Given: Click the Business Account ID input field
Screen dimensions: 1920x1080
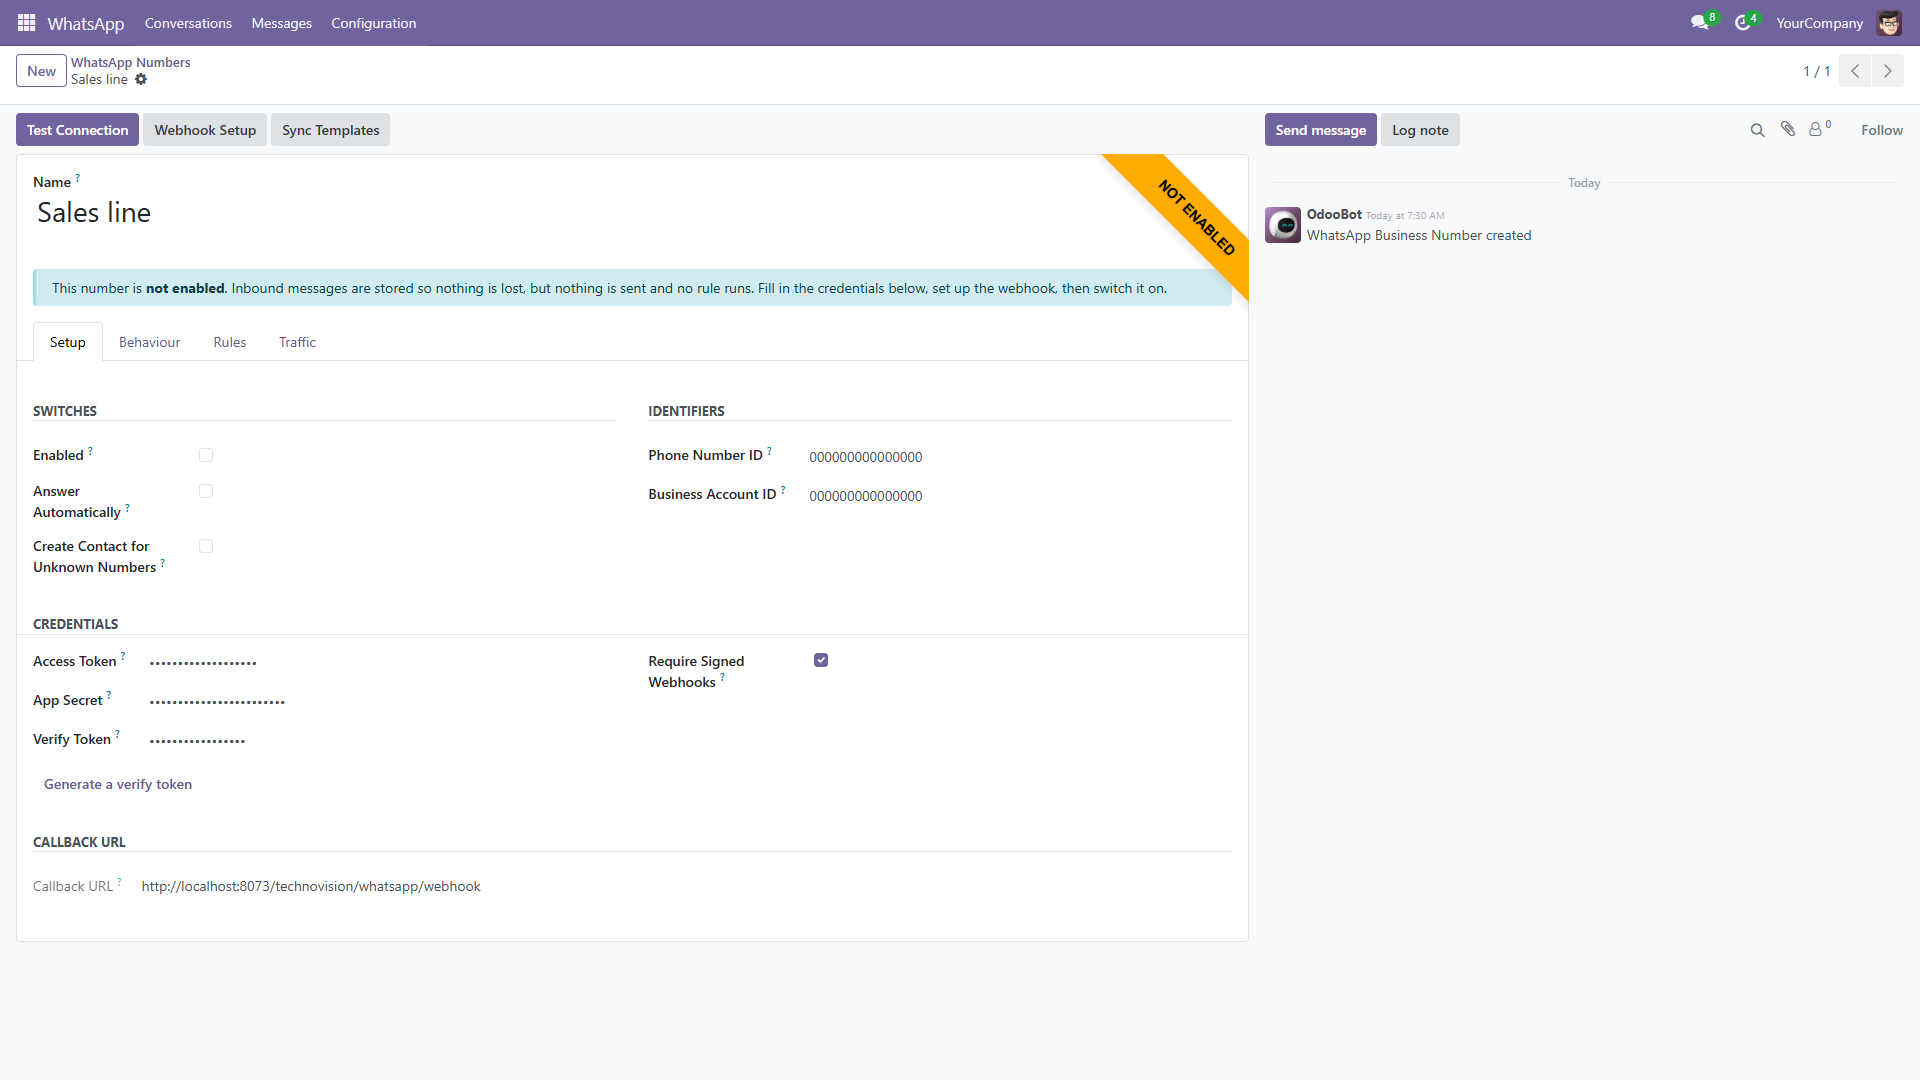Looking at the screenshot, I should [1020, 496].
